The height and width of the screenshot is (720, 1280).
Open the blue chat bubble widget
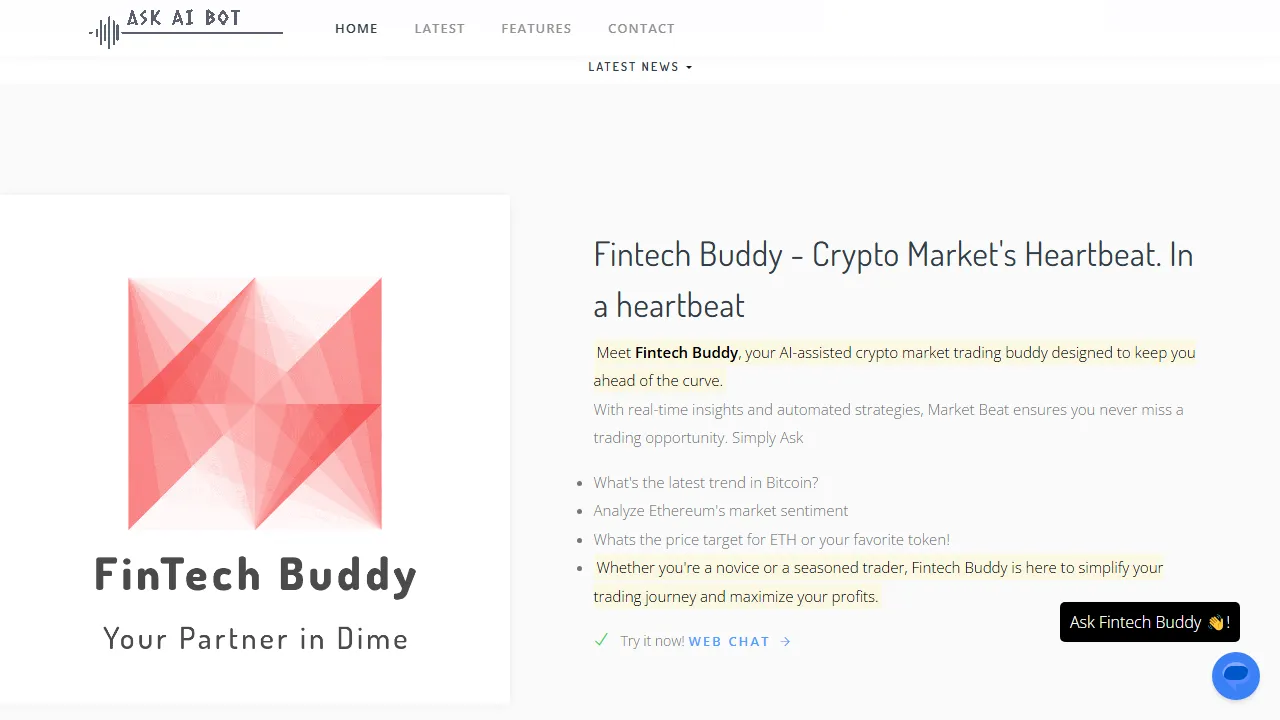tap(1235, 676)
